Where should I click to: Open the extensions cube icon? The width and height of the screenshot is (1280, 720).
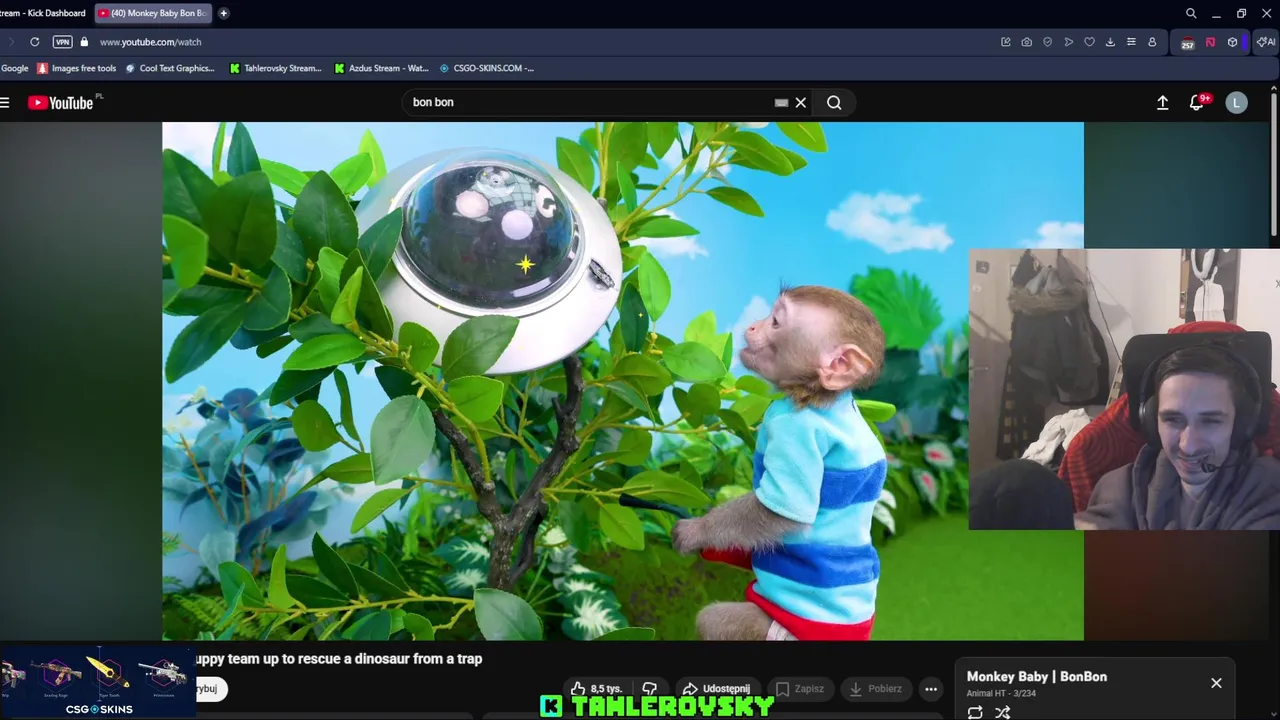click(x=1232, y=42)
